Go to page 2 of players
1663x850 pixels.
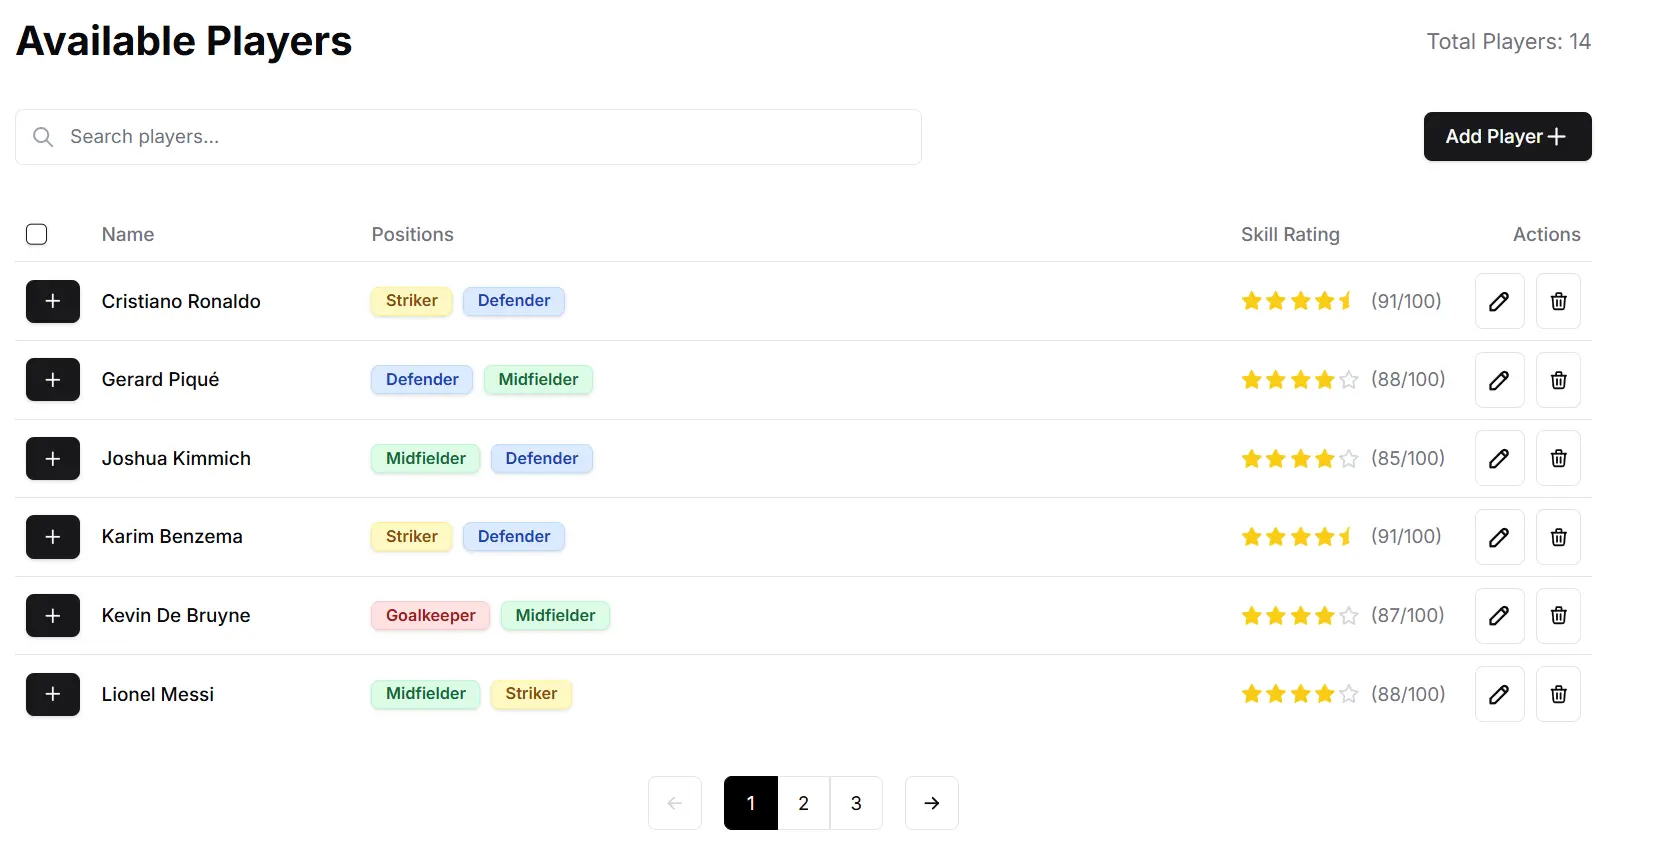[803, 803]
